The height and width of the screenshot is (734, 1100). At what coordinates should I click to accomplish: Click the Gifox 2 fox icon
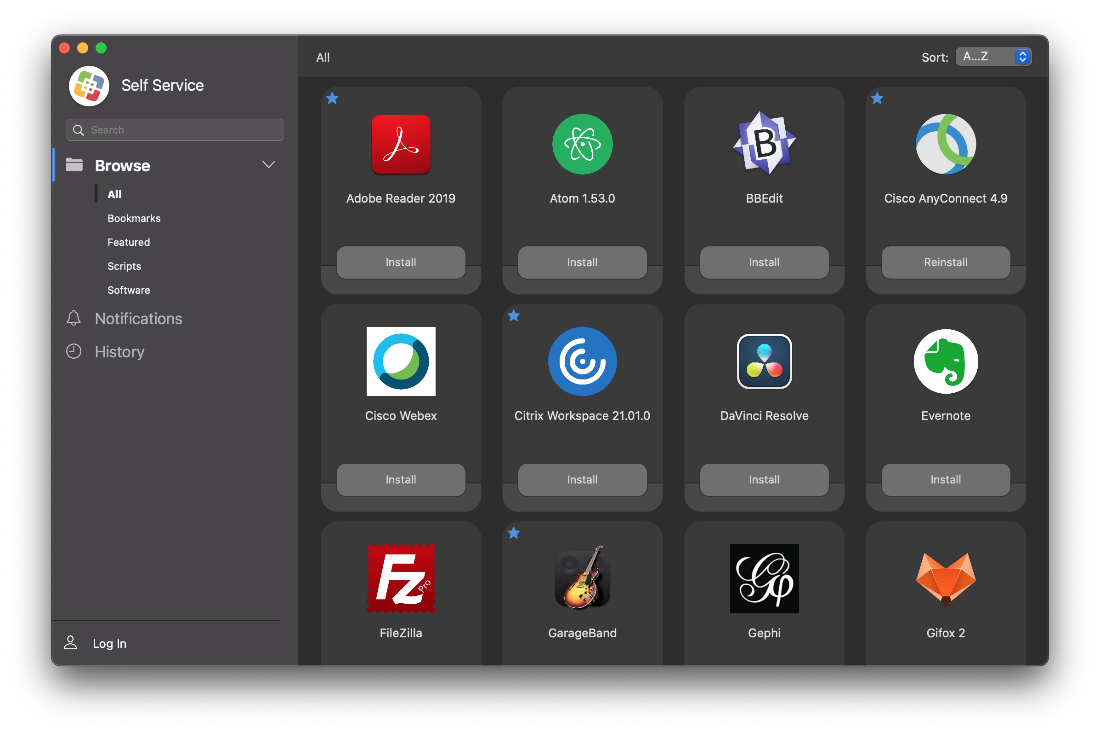coord(946,578)
